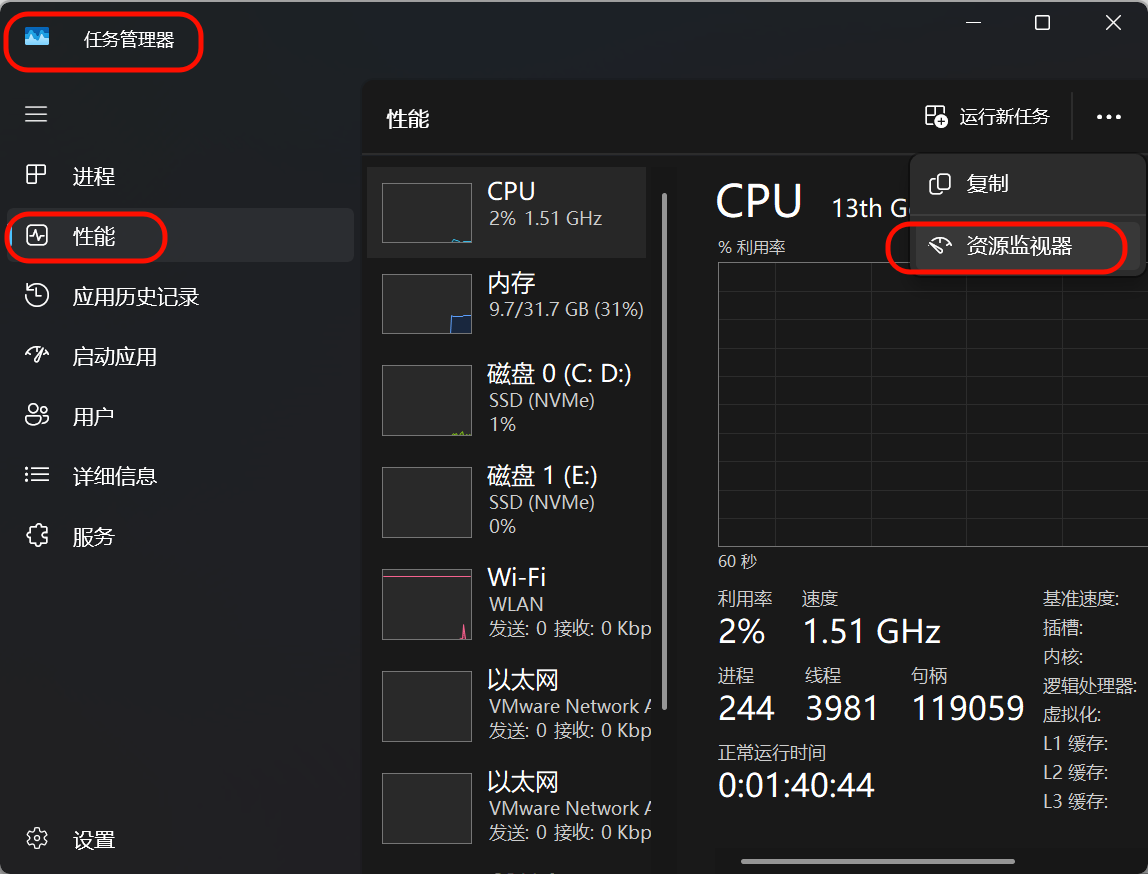Open the 服务 (Services) puzzle icon

pyautogui.click(x=36, y=536)
